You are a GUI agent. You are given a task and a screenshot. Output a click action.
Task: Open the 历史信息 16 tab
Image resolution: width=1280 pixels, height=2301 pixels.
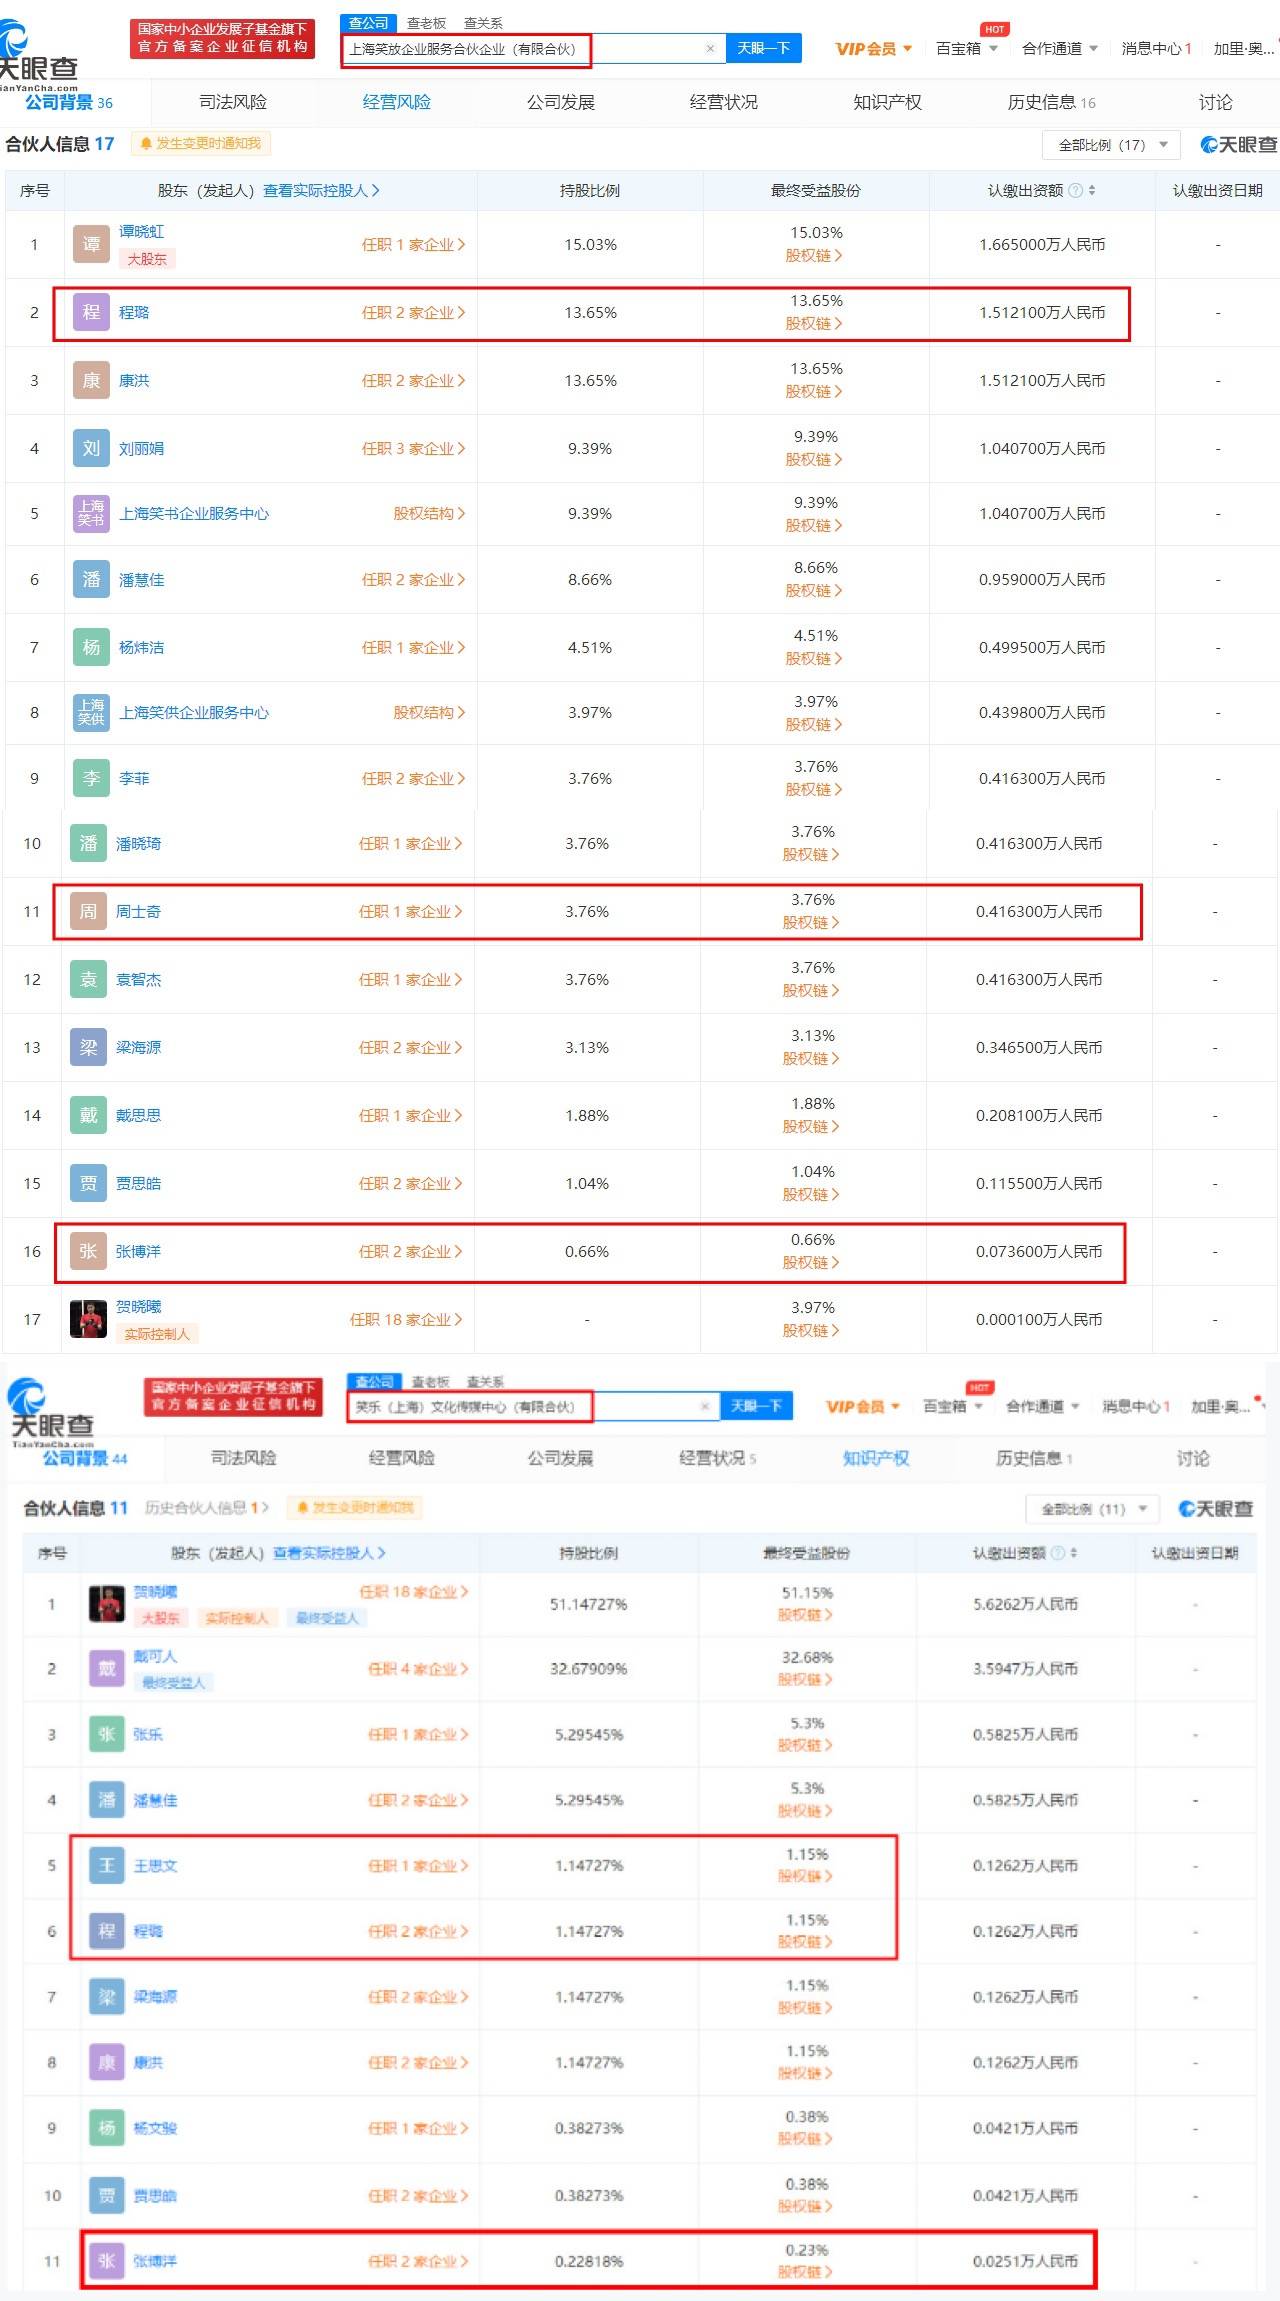[1051, 103]
